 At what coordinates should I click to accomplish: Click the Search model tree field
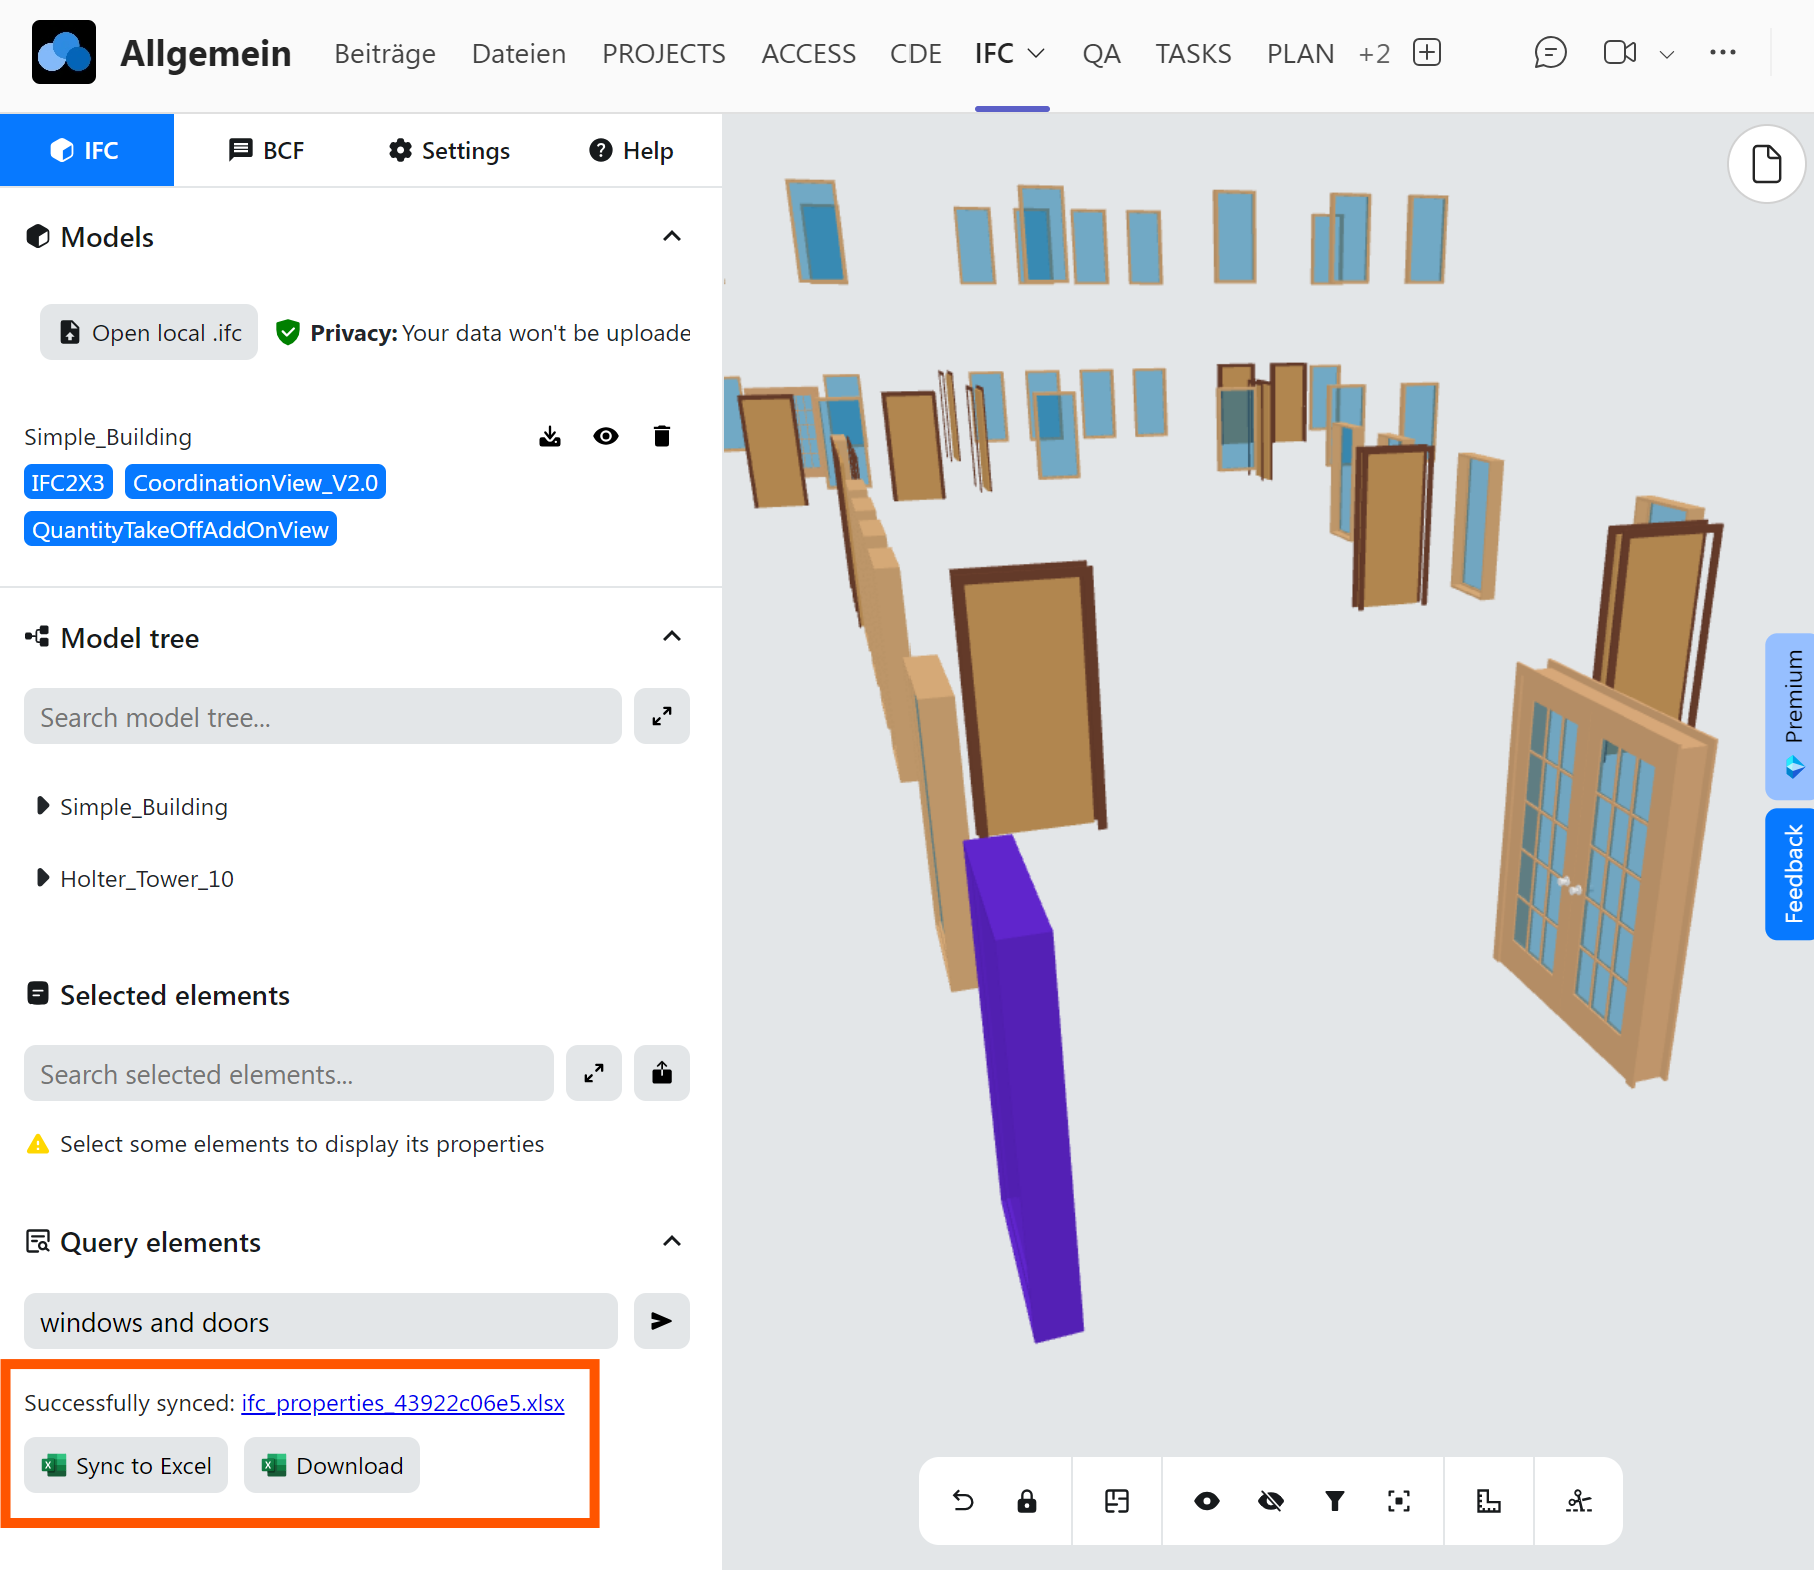tap(322, 717)
